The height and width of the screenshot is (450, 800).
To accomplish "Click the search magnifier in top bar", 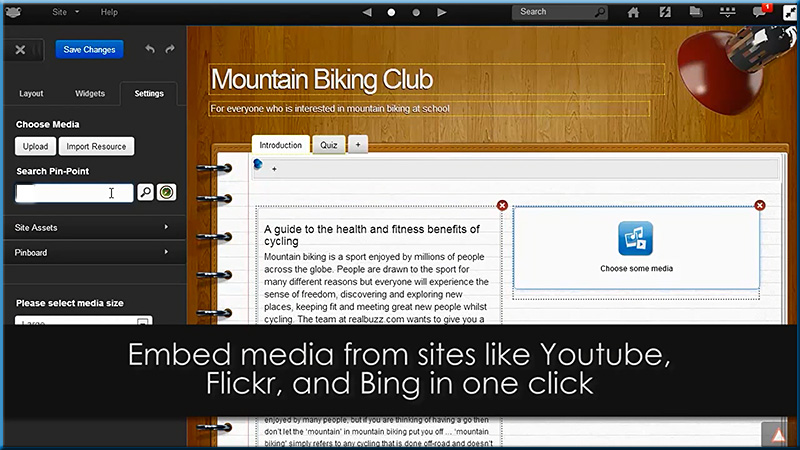I will [x=601, y=12].
